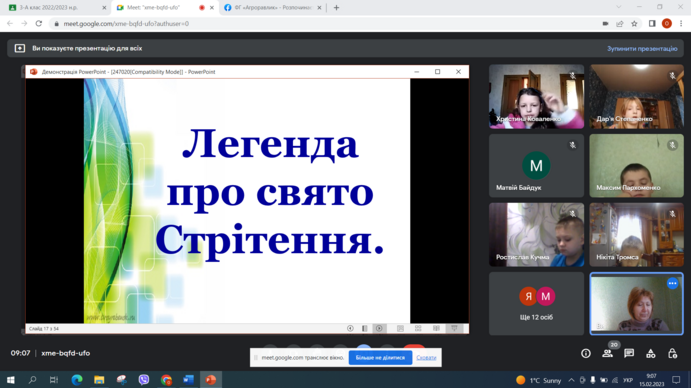Expand the tab search chevron
The height and width of the screenshot is (388, 691).
pyautogui.click(x=619, y=7)
